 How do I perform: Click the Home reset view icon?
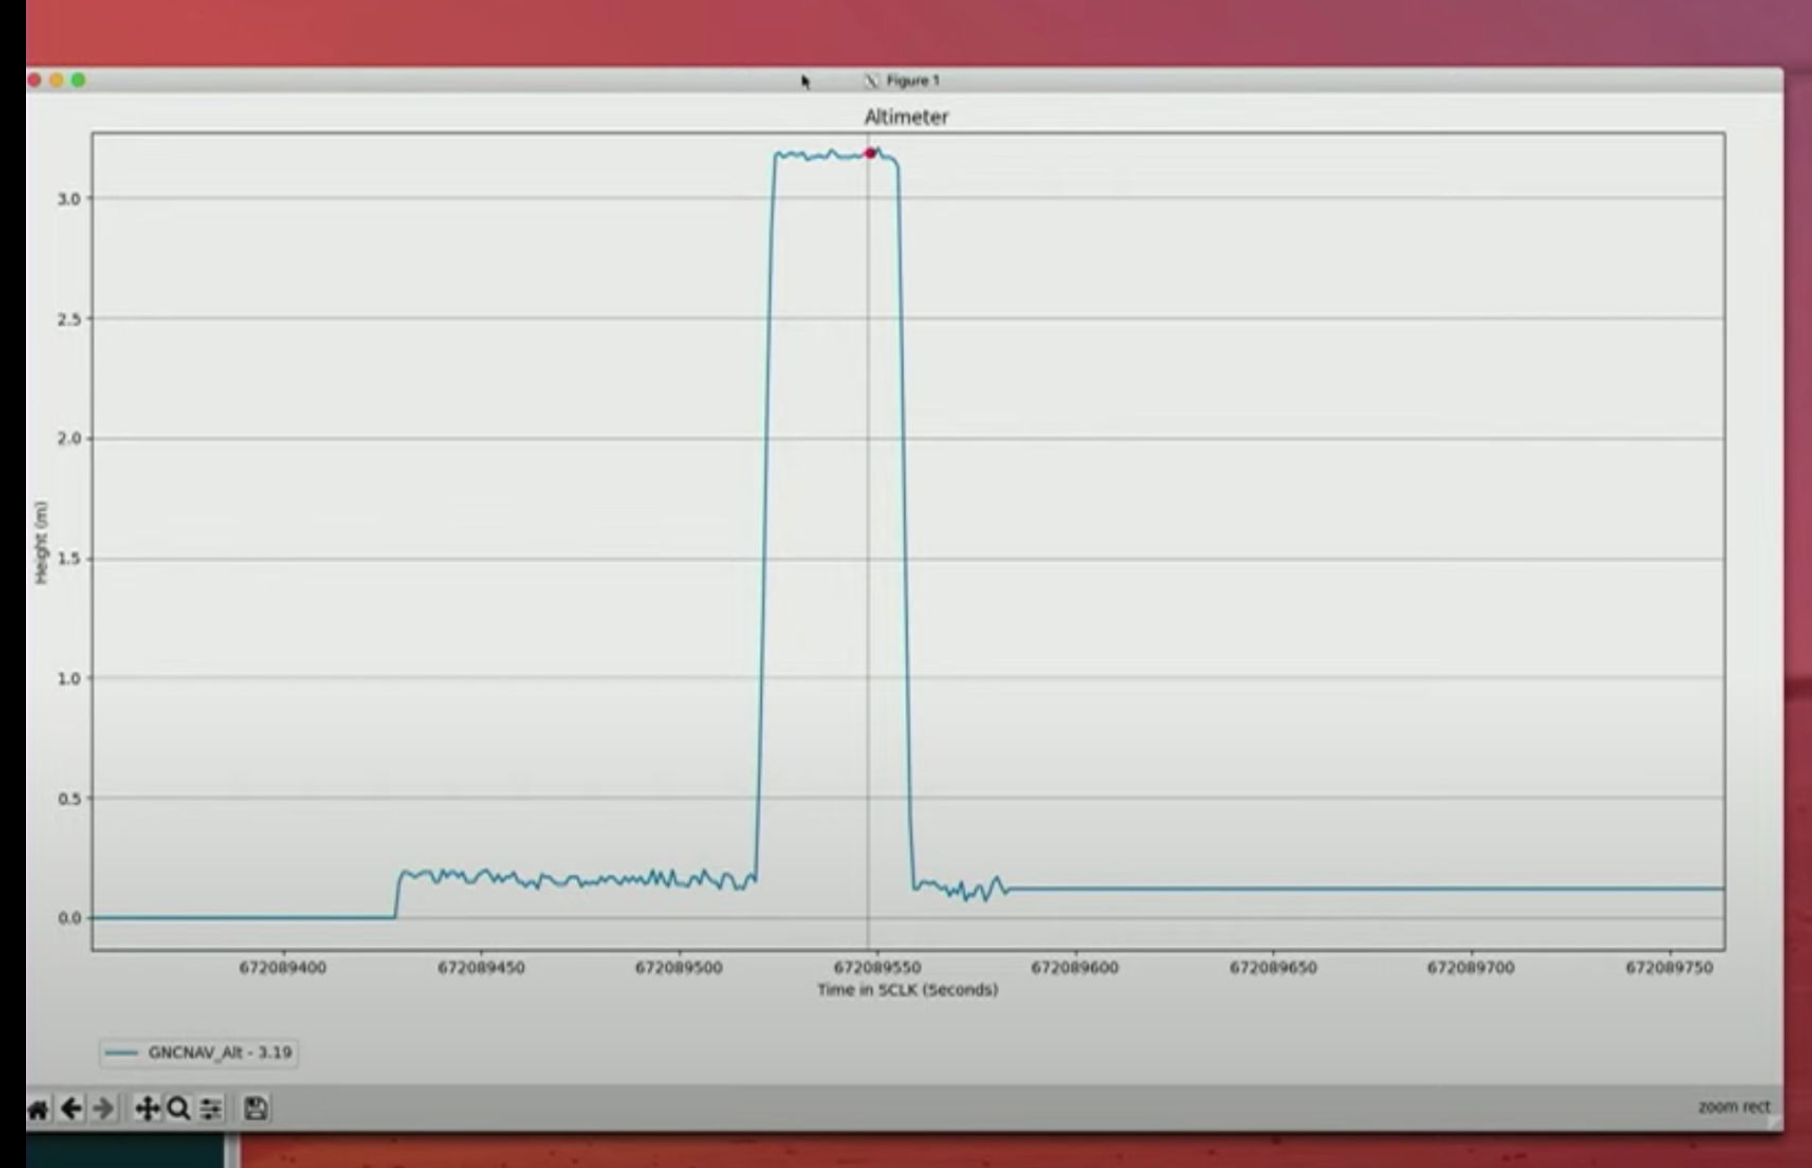coord(38,1109)
